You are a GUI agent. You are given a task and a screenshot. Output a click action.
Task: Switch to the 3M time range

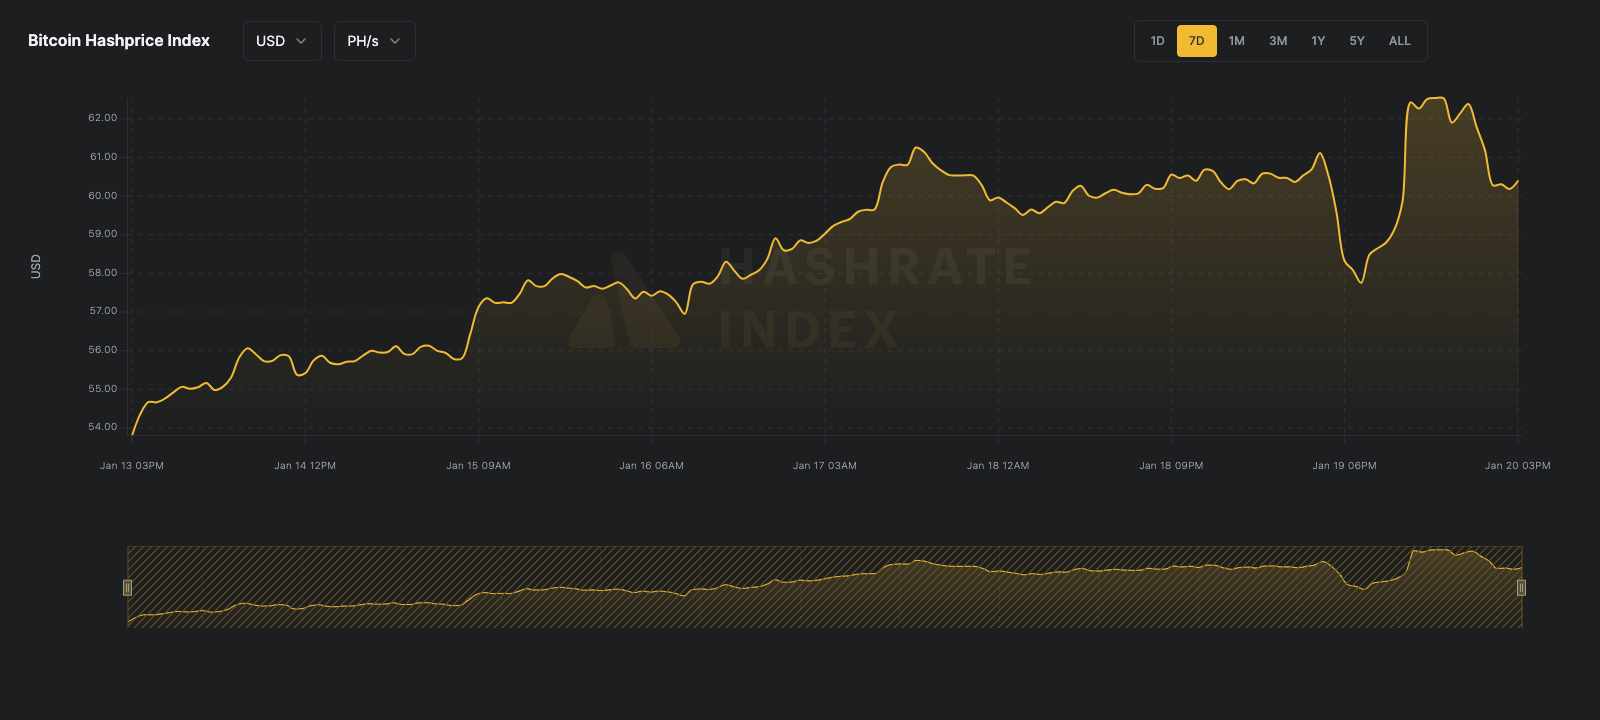coord(1278,41)
